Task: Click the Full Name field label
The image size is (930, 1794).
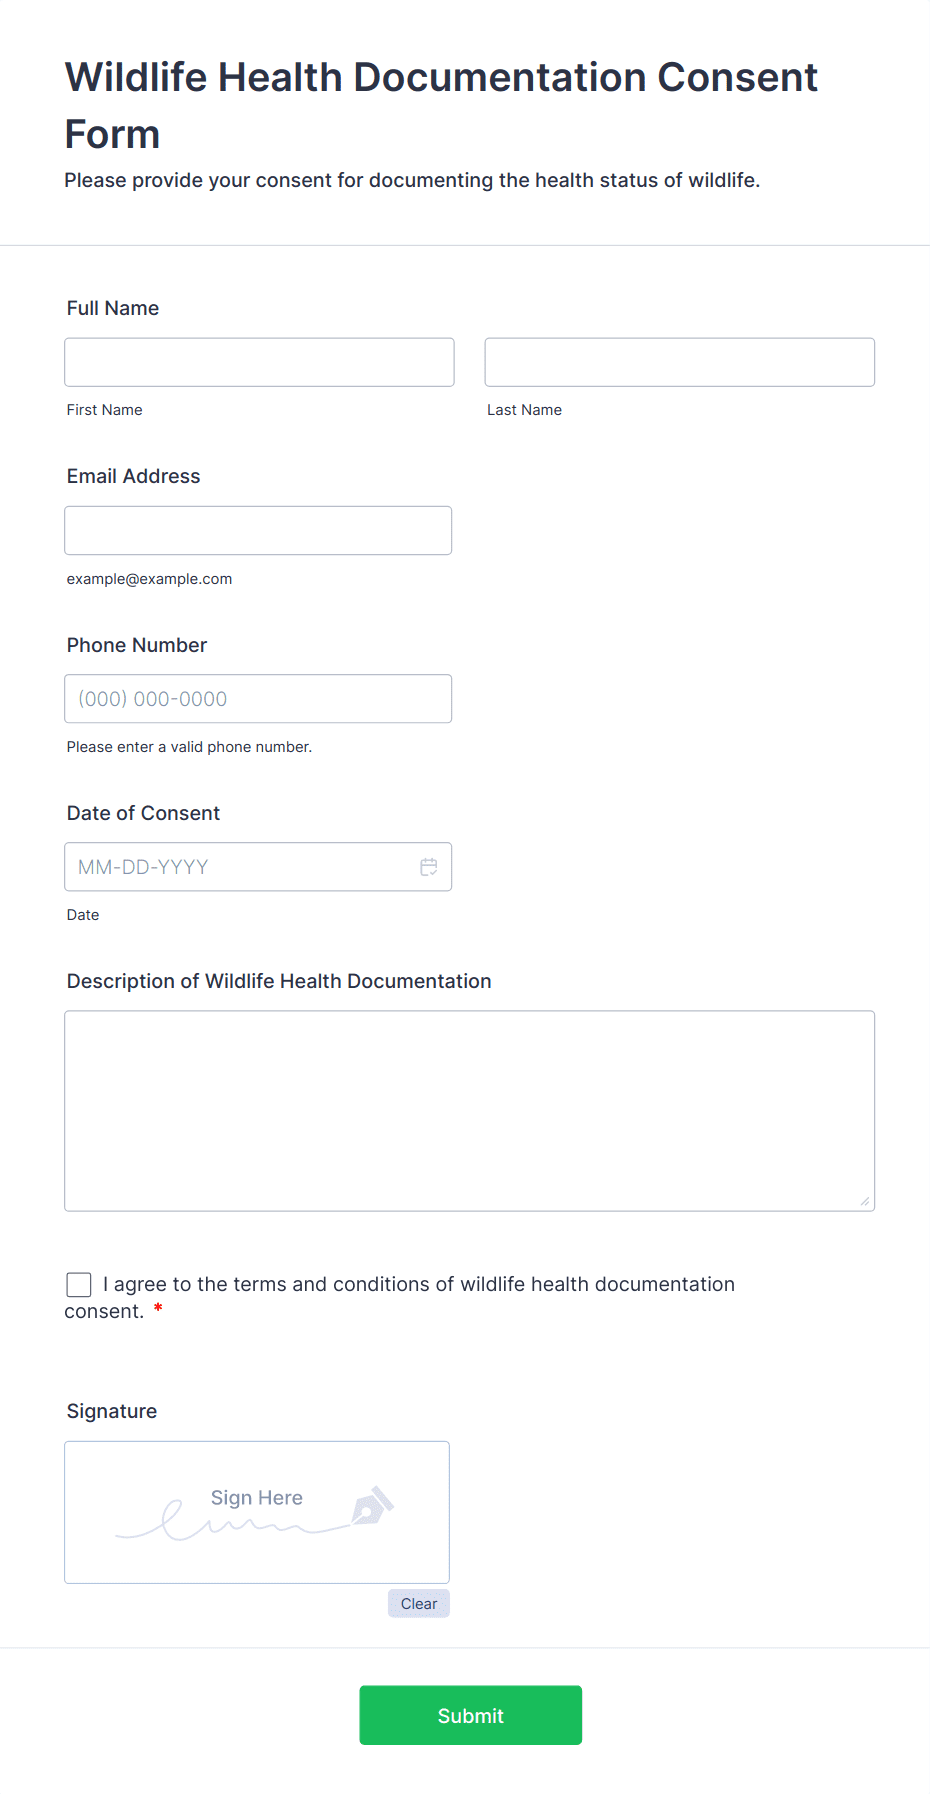Action: coord(113,308)
